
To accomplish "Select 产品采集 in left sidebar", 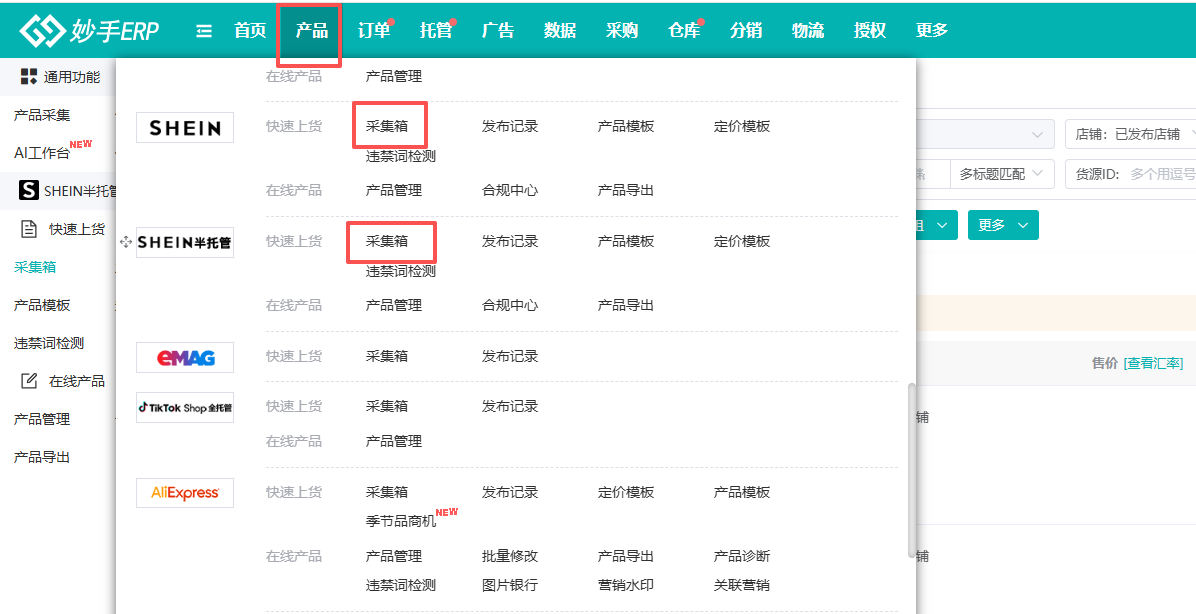I will pyautogui.click(x=42, y=115).
